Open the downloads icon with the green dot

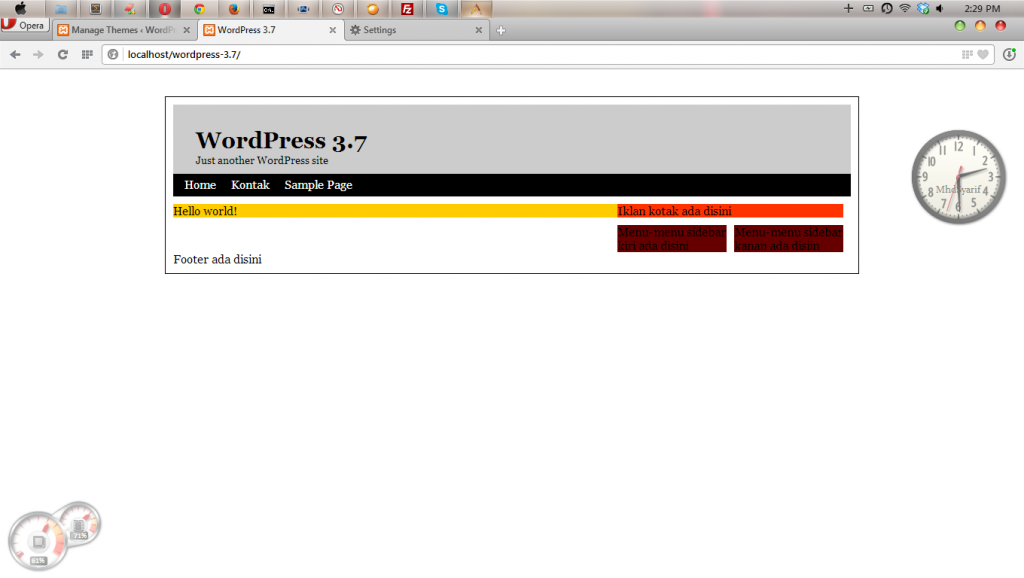[1010, 55]
